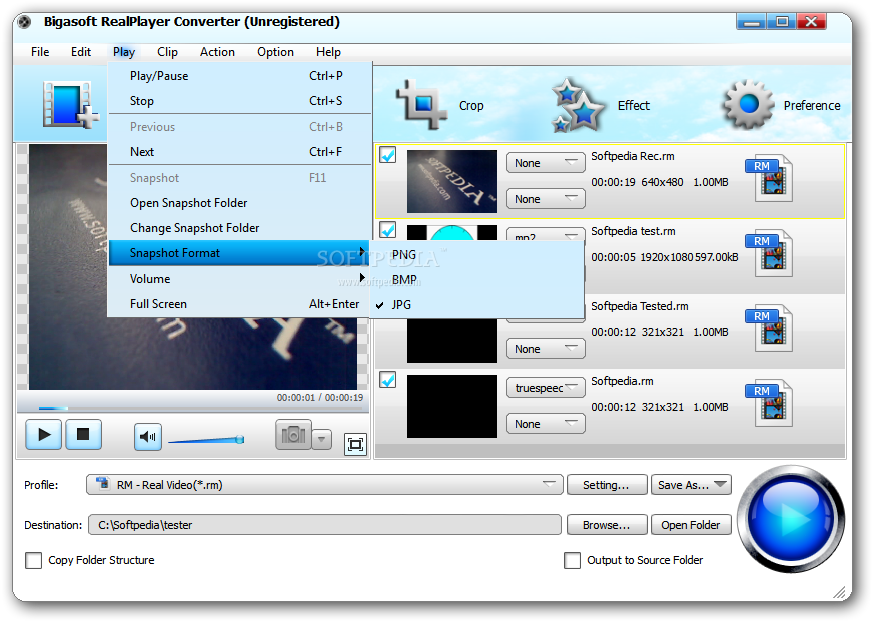Viewport: 873px width, 622px height.
Task: Choose Open Snapshot Folder
Action: pos(239,203)
